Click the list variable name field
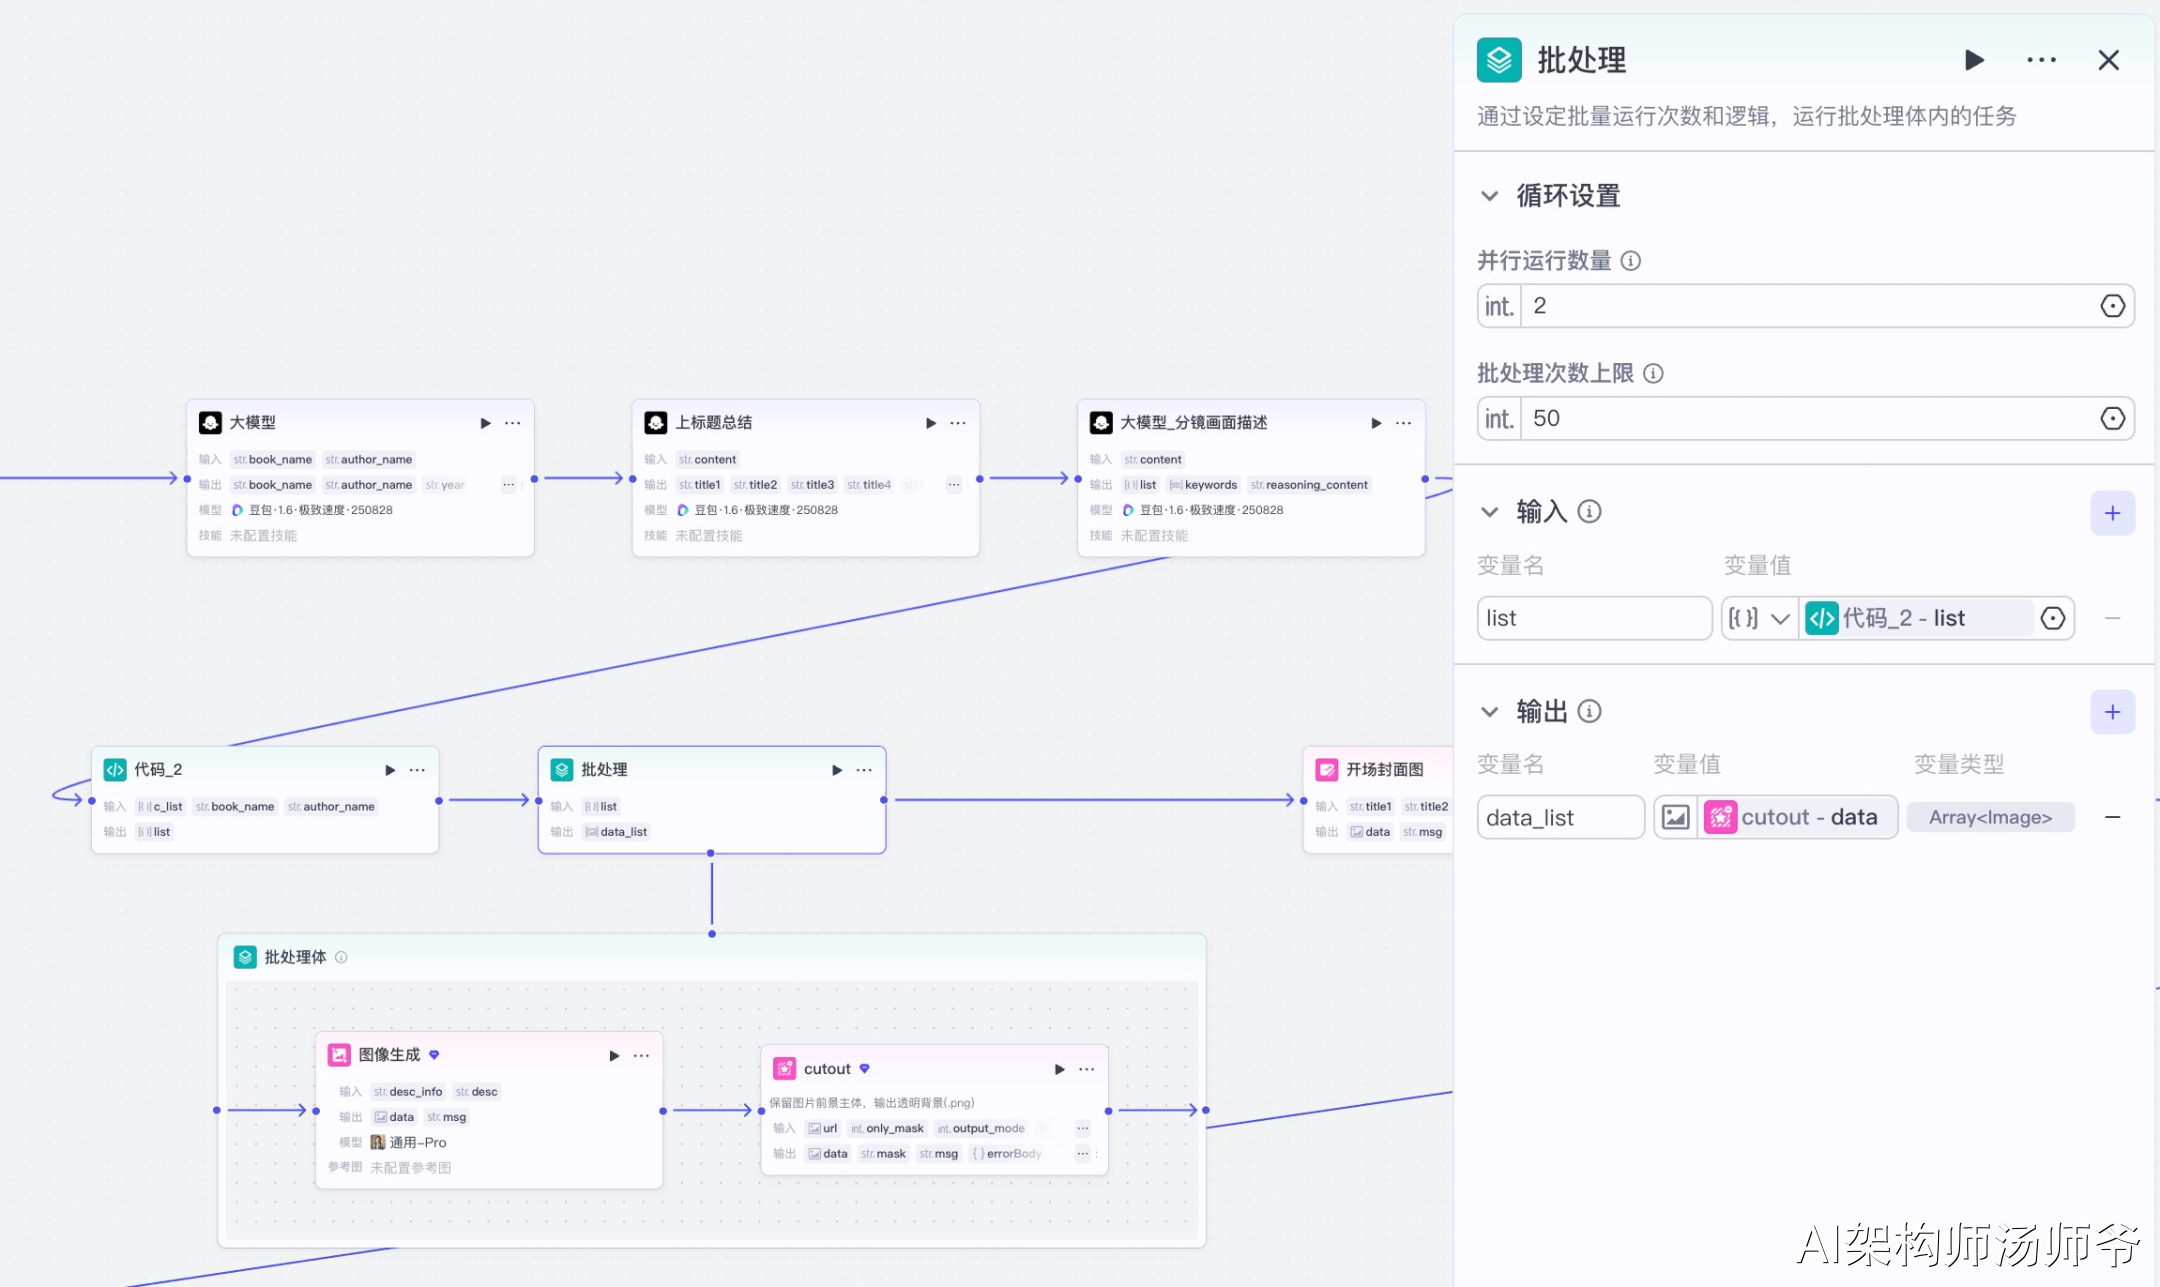The height and width of the screenshot is (1287, 2160). tap(1592, 618)
